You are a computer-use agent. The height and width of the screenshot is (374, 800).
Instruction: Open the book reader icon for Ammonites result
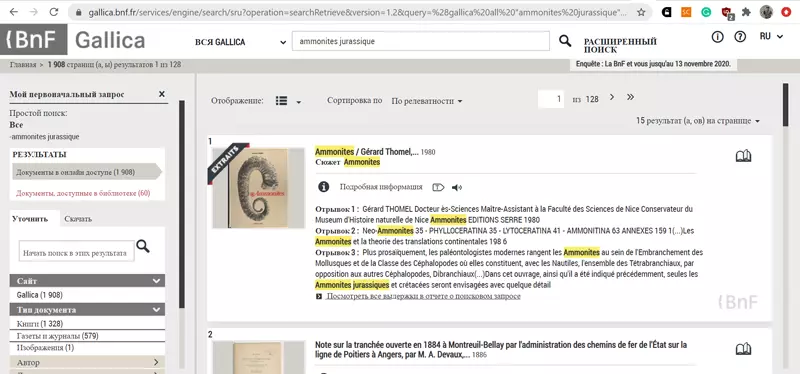[x=743, y=156]
